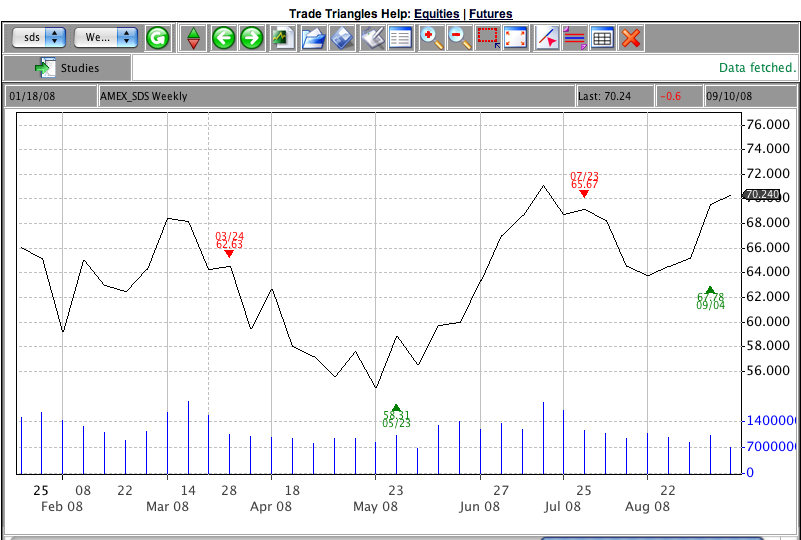Click the 70.240 last price tag
The width and height of the screenshot is (801, 540).
pos(761,195)
